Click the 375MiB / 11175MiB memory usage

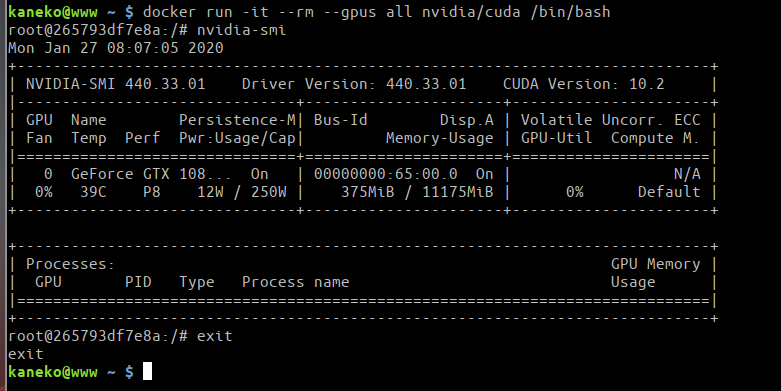[x=417, y=192]
